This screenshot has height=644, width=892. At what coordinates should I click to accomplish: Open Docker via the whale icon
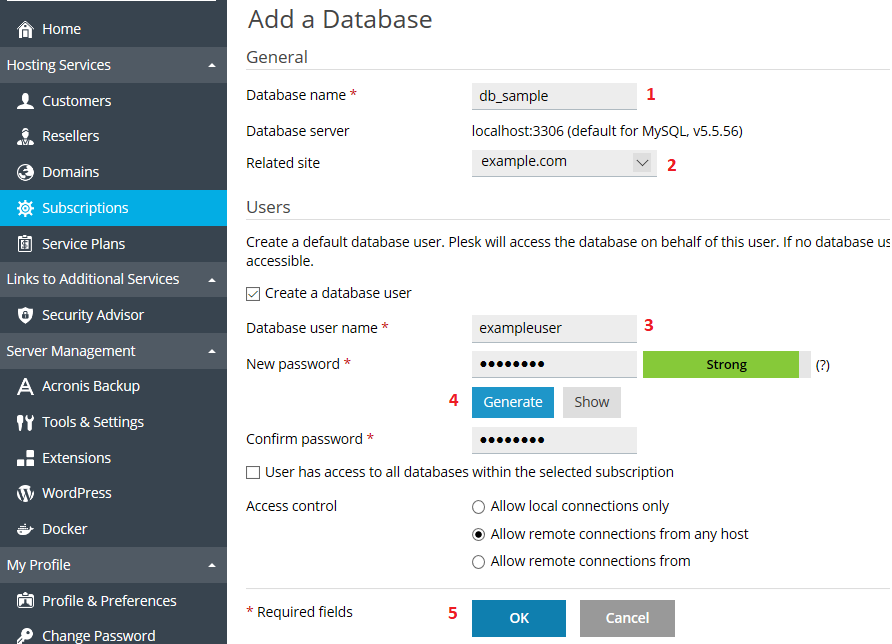25,529
